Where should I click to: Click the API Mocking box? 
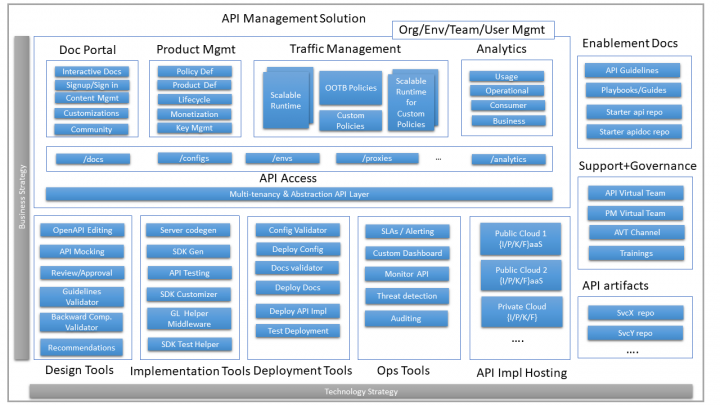[x=81, y=251]
